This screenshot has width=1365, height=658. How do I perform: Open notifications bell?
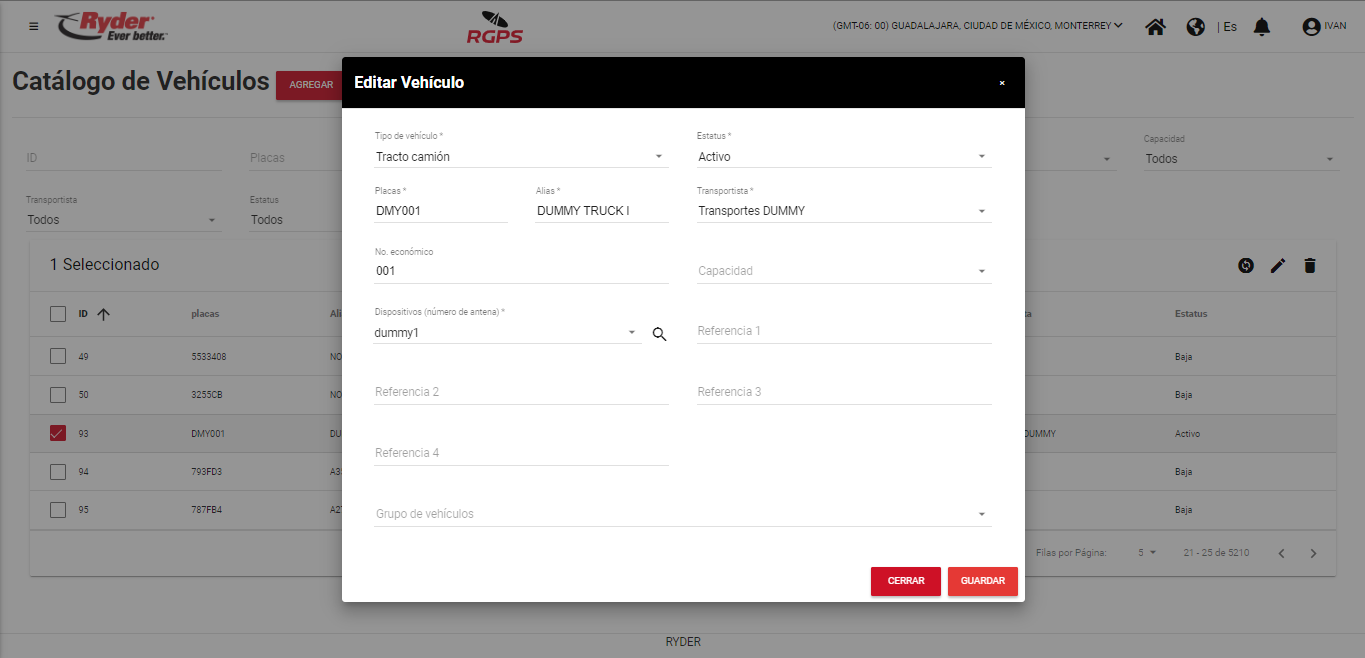point(1262,27)
